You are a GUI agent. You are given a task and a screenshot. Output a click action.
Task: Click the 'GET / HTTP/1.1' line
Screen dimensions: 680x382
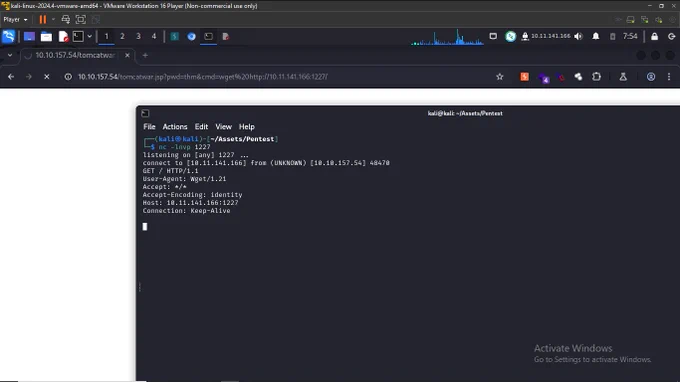point(170,171)
